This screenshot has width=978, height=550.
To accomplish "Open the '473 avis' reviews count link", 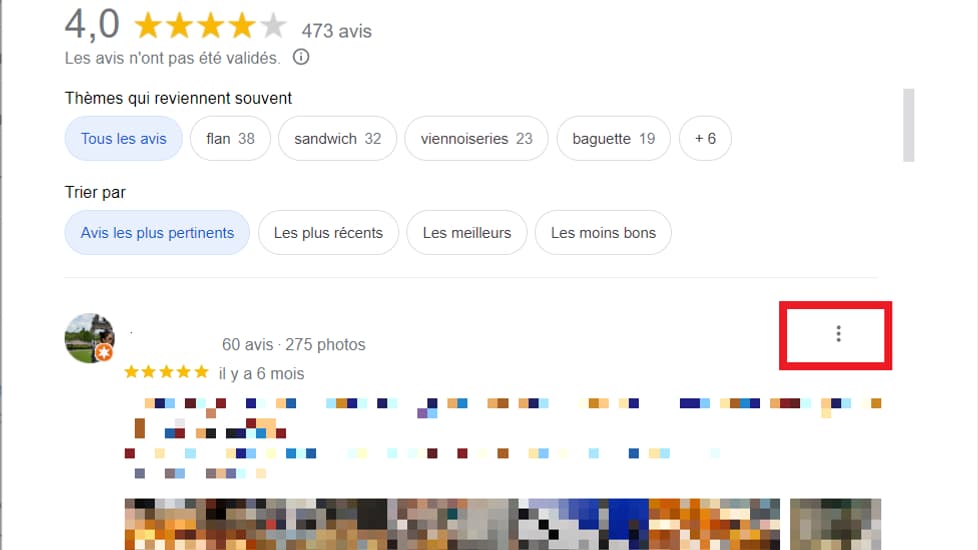I will point(337,31).
